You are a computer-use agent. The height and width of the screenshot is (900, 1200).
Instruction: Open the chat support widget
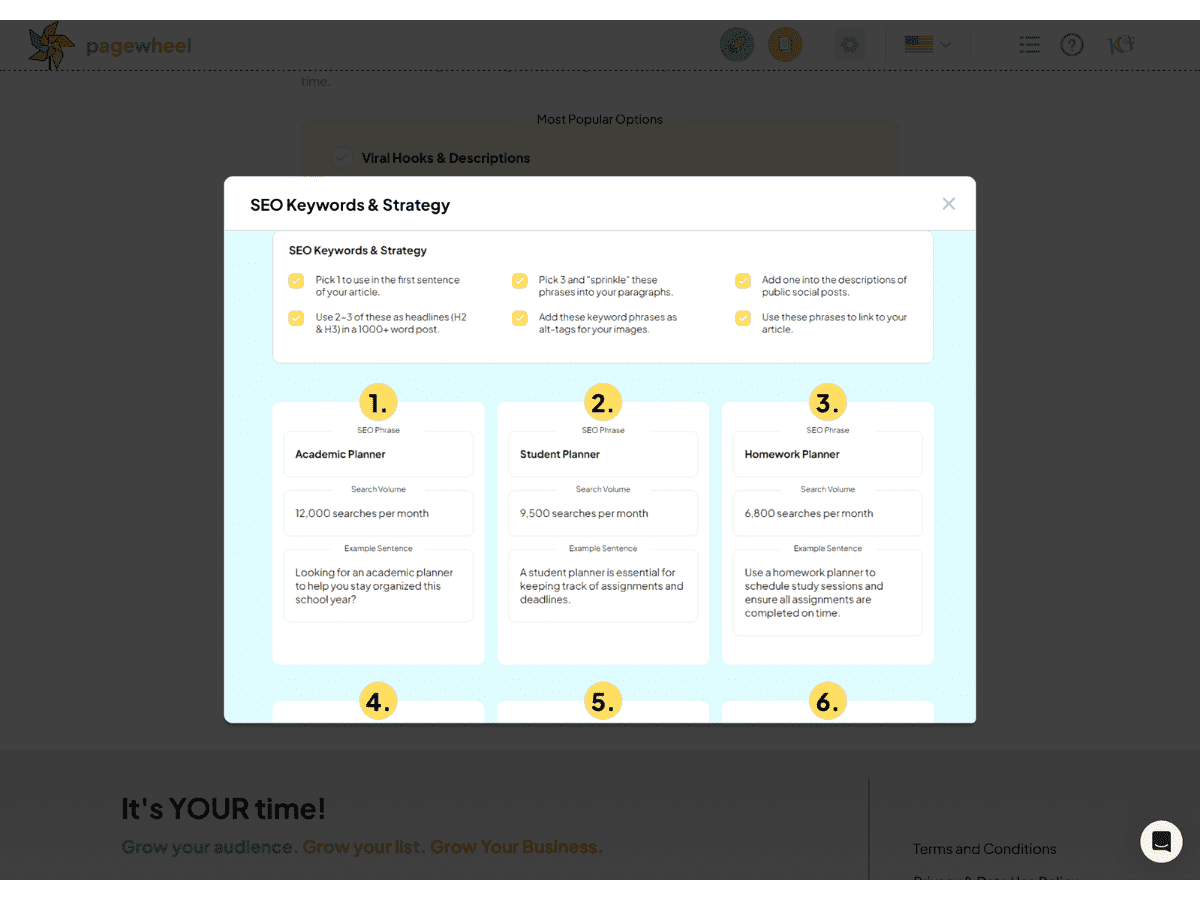[1161, 841]
